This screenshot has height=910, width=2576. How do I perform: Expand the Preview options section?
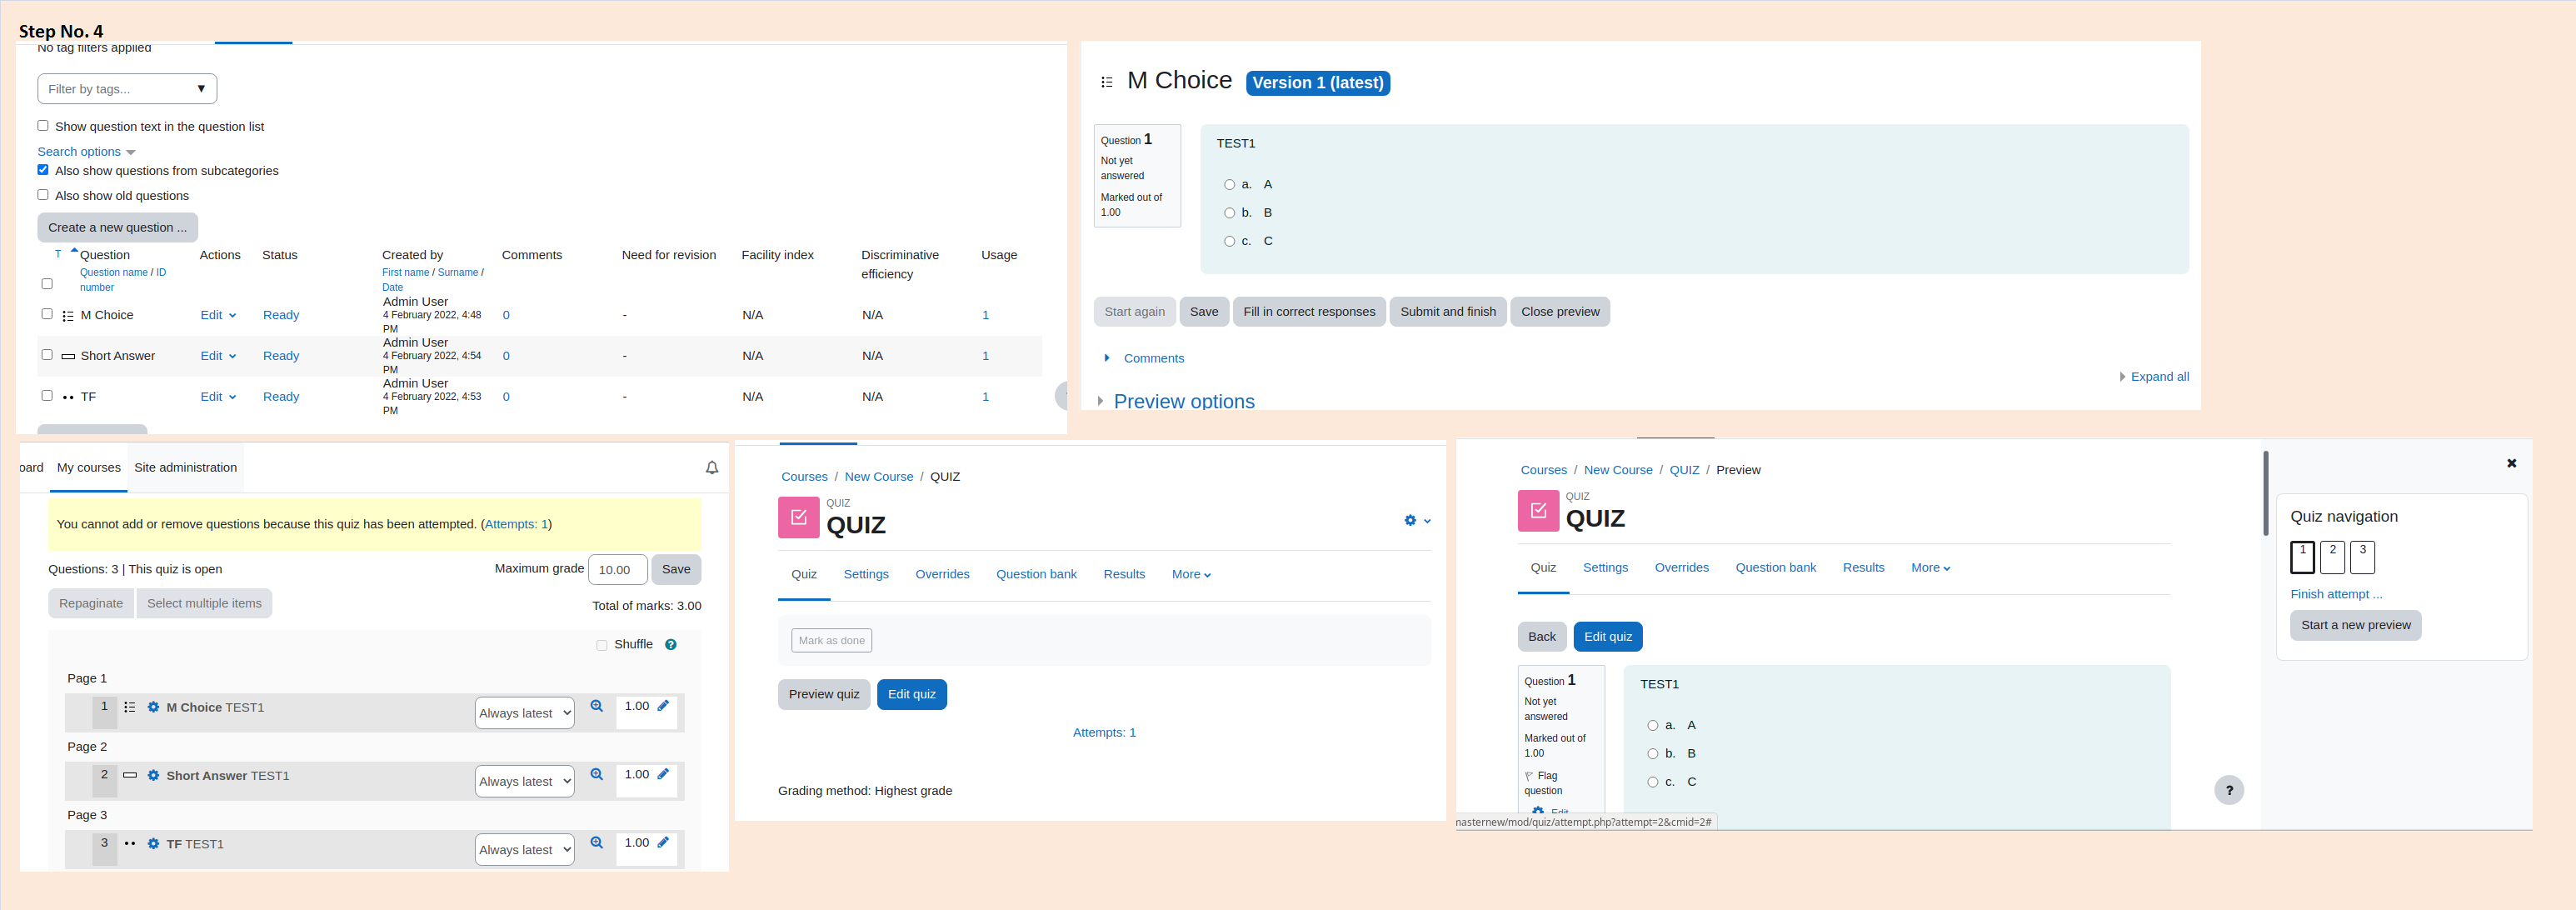pyautogui.click(x=1183, y=401)
